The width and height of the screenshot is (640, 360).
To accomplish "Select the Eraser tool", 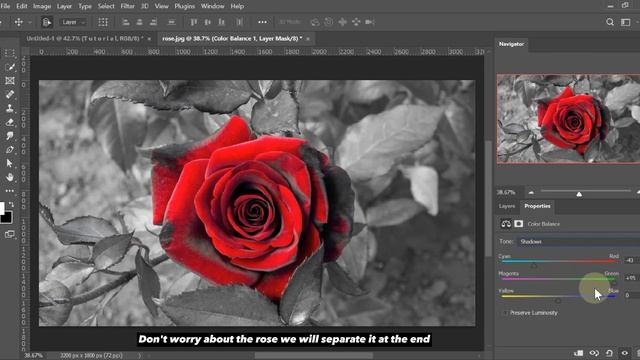I will click(x=10, y=122).
